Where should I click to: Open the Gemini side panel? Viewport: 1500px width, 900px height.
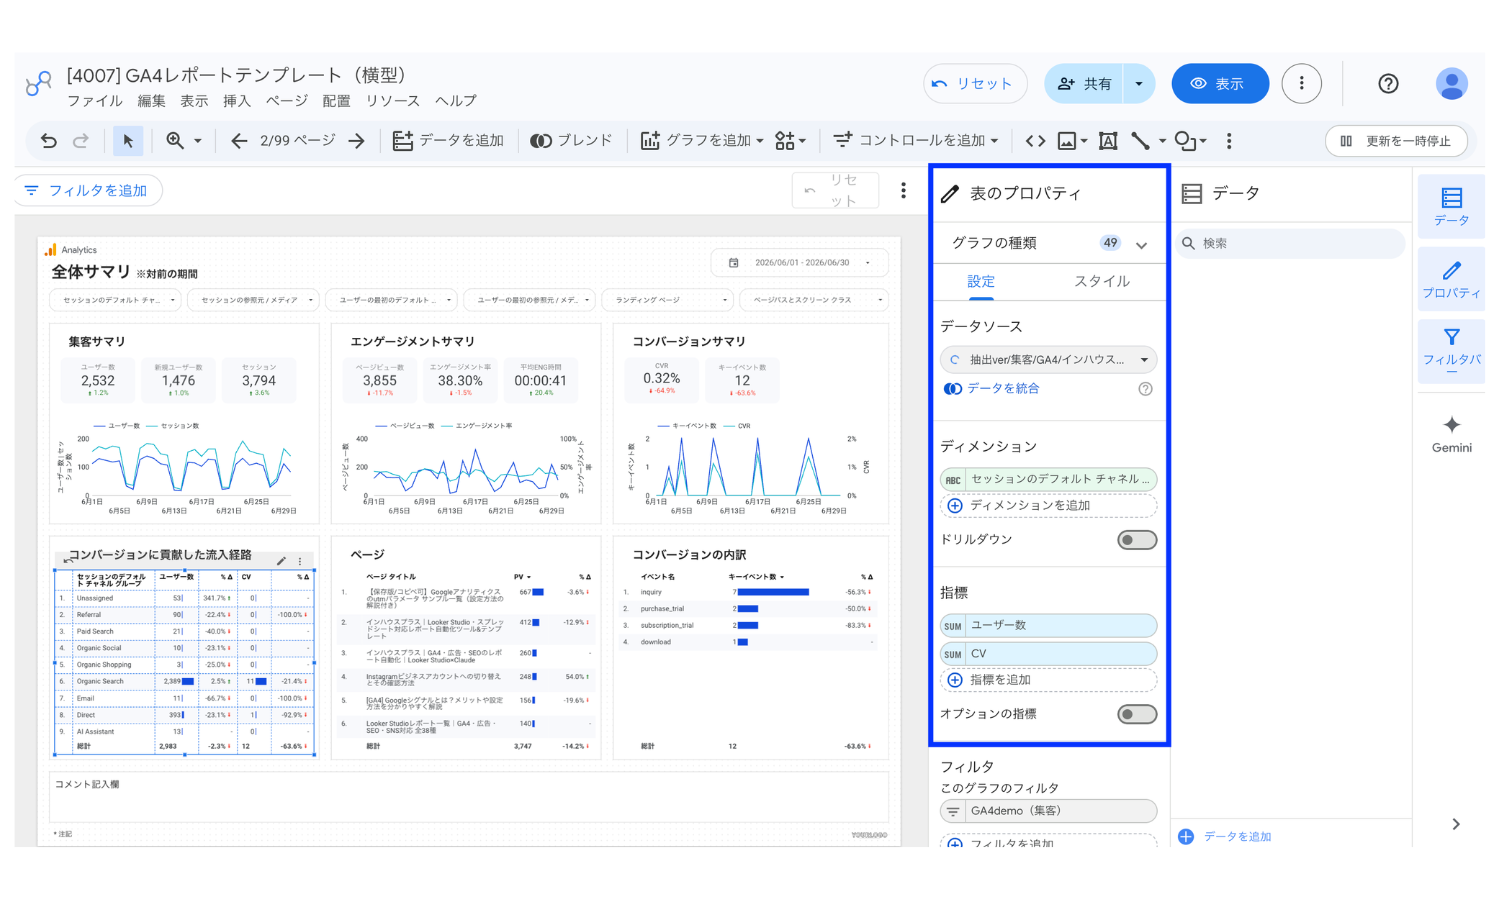(1452, 434)
